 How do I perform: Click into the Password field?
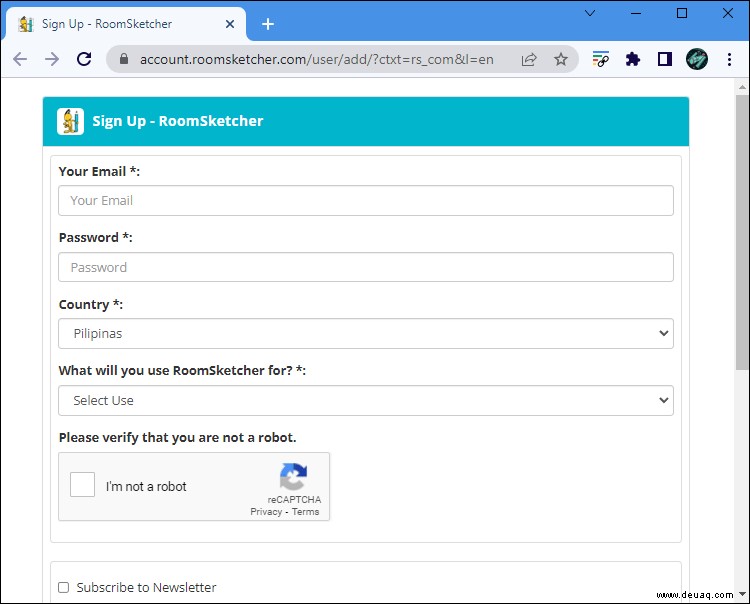[x=366, y=267]
